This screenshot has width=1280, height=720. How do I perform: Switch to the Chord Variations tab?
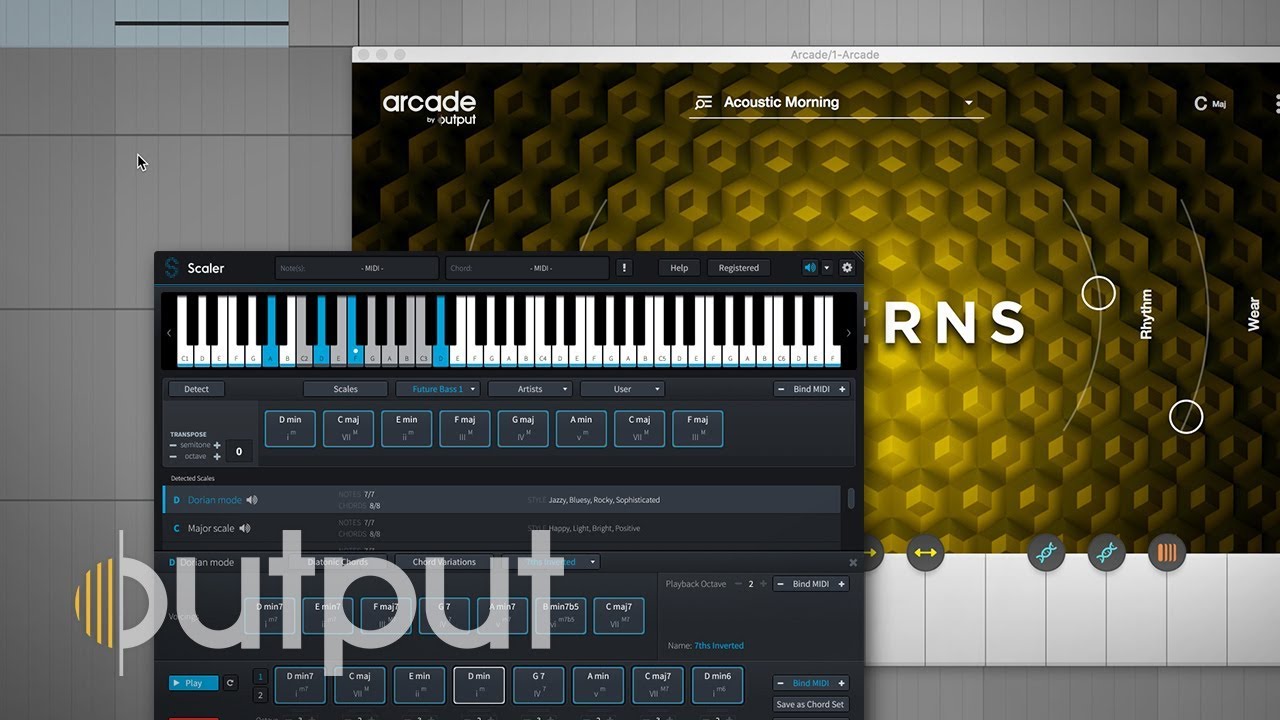tap(444, 562)
